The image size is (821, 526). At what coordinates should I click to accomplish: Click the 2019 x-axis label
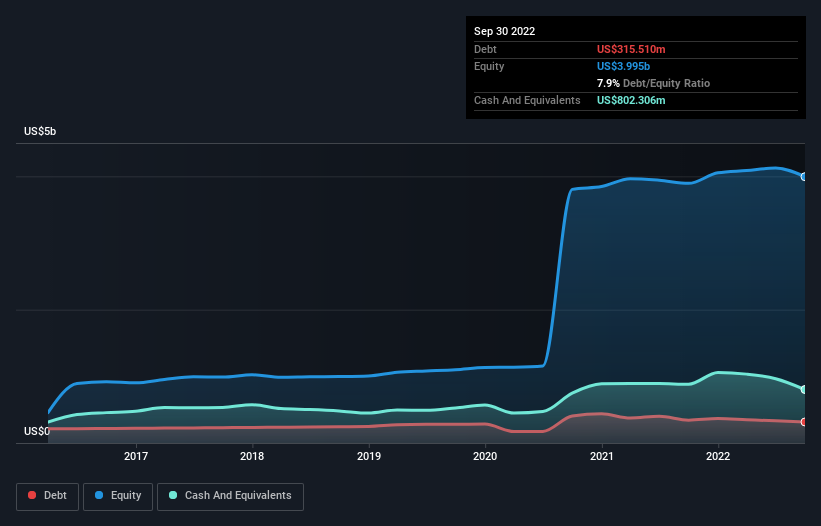369,456
